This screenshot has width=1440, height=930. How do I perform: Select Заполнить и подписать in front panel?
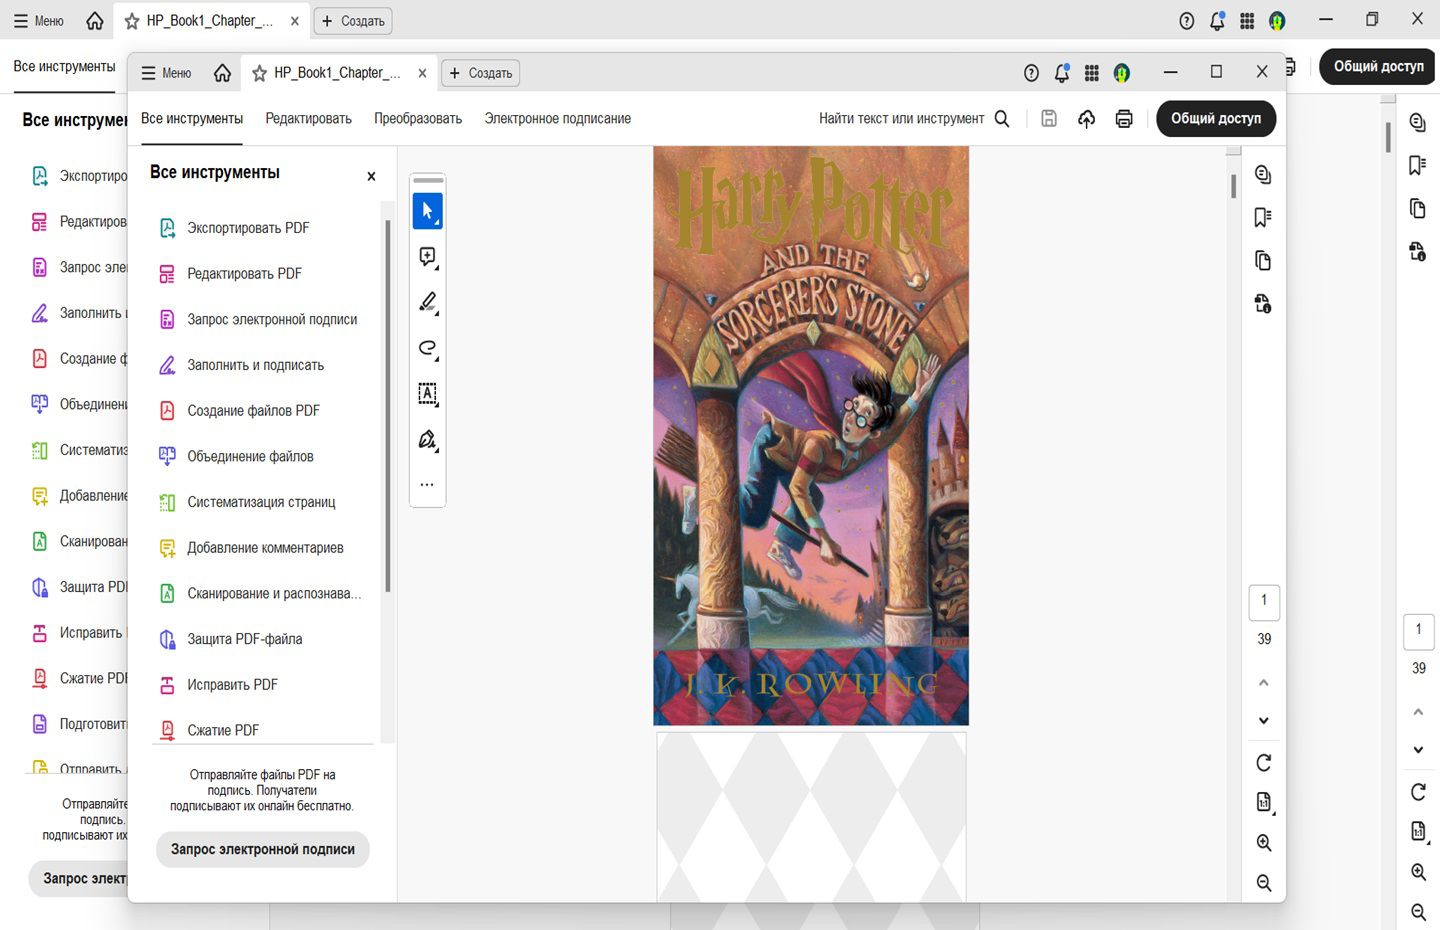(256, 365)
